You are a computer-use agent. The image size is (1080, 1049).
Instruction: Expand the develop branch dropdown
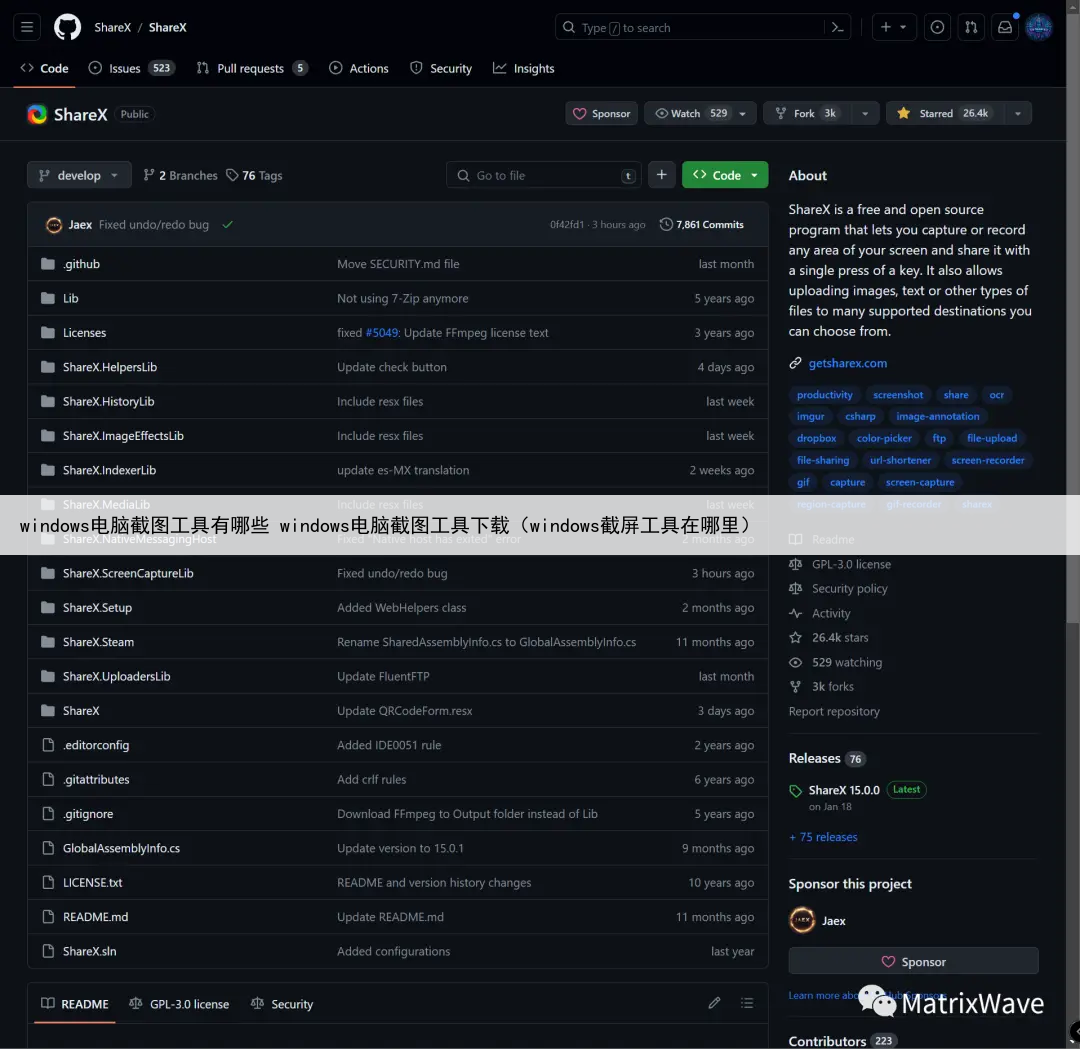tap(79, 175)
